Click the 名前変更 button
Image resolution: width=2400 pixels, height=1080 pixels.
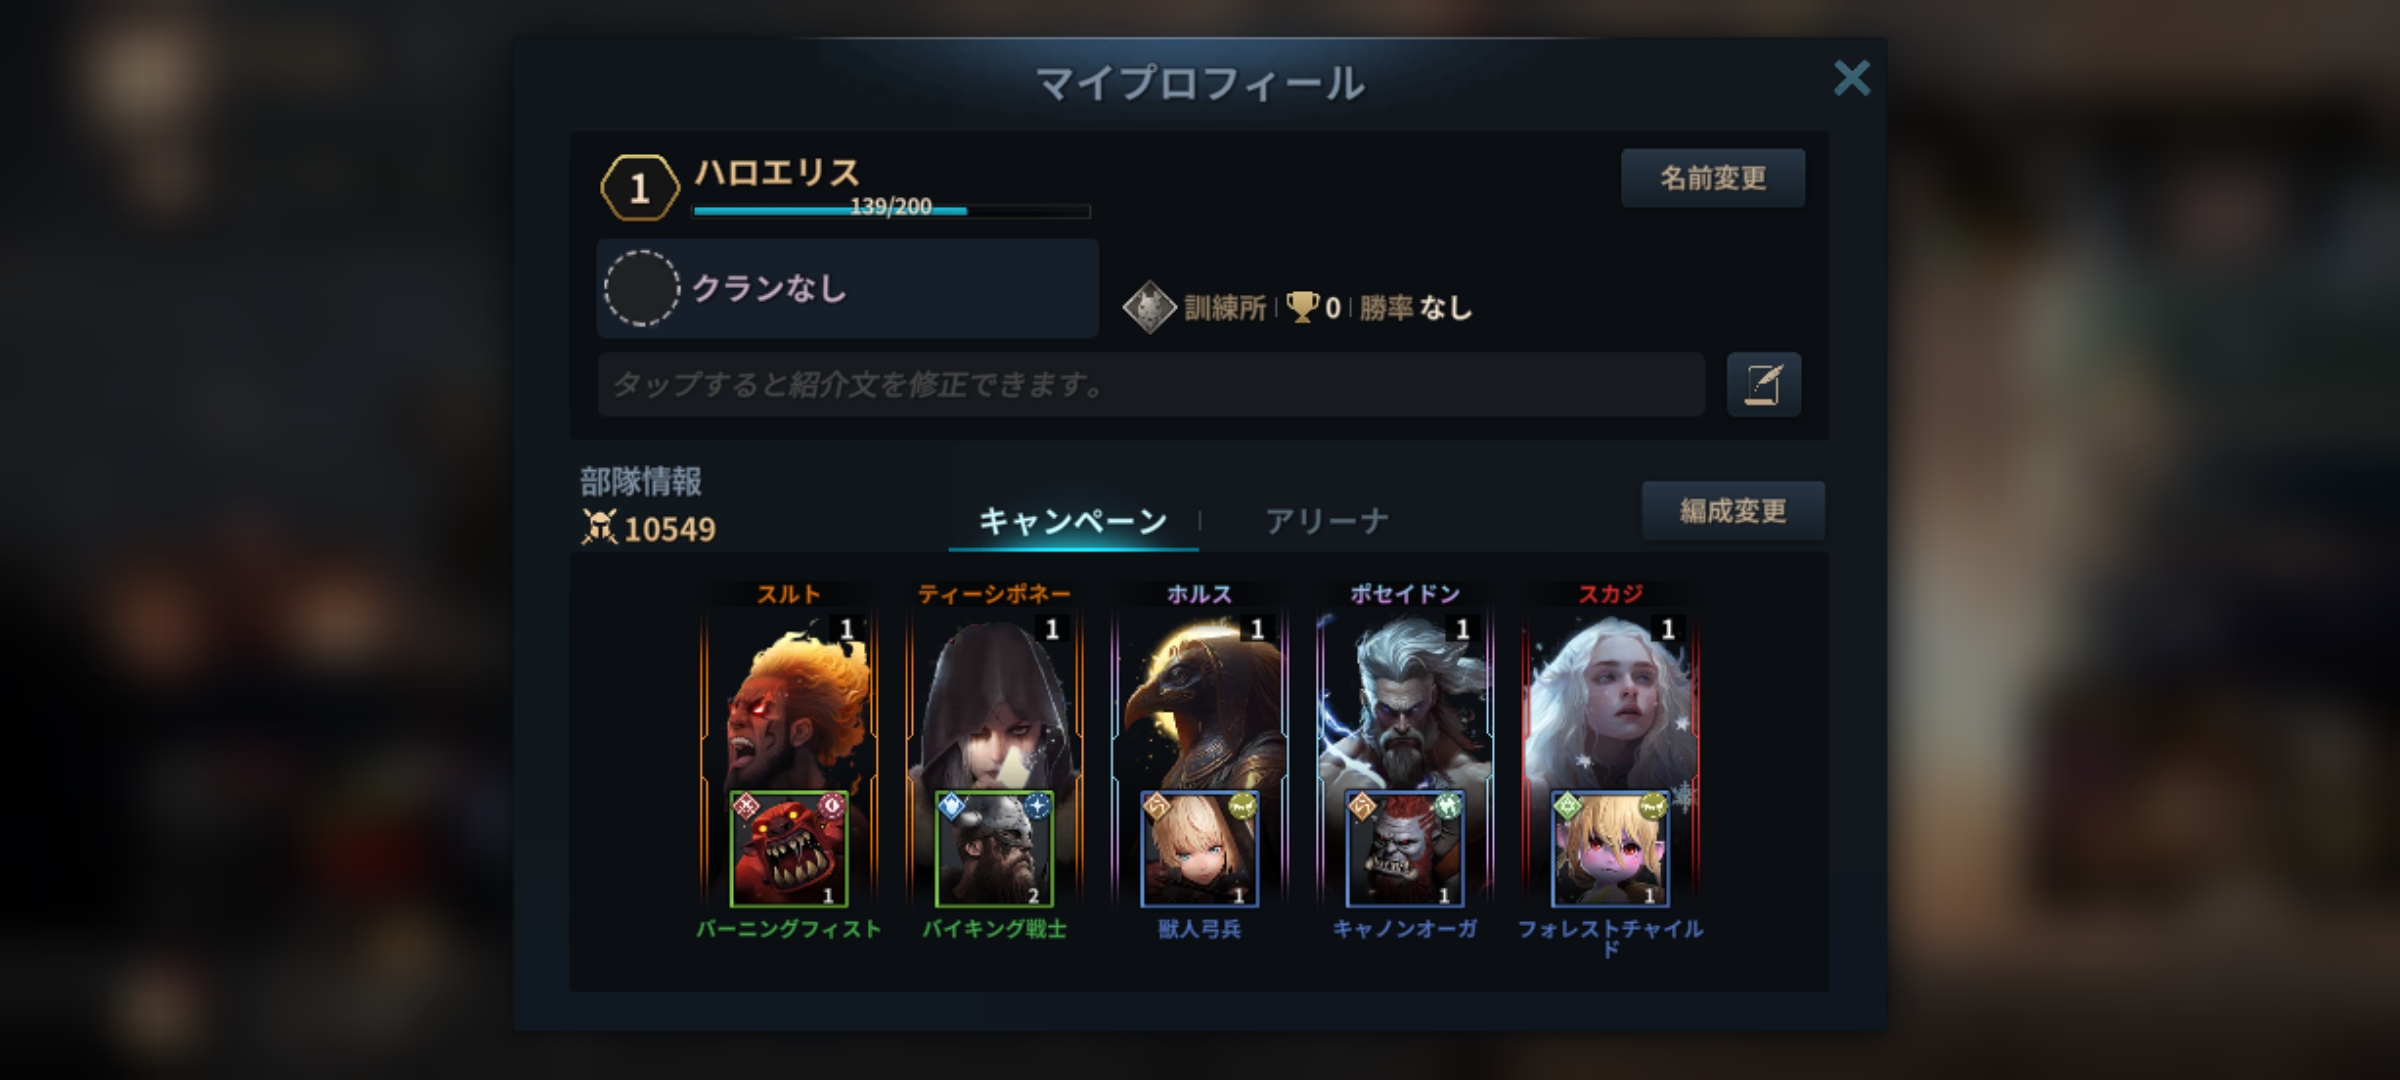coord(1713,178)
